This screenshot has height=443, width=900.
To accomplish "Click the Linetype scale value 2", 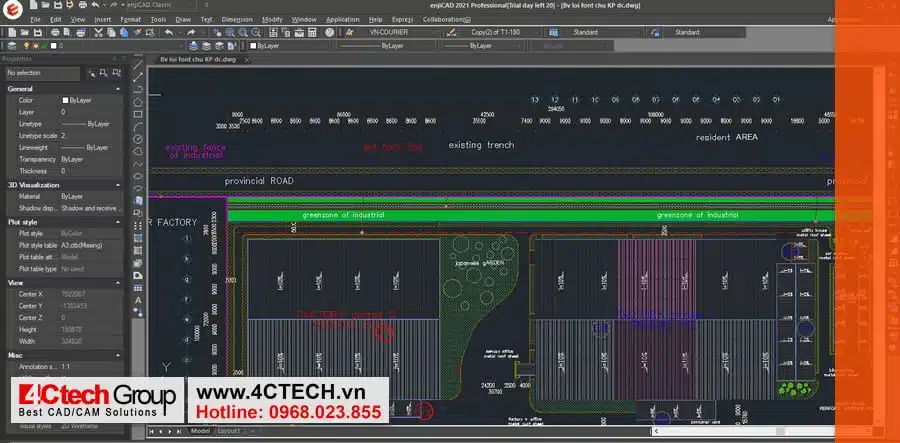I will point(63,136).
